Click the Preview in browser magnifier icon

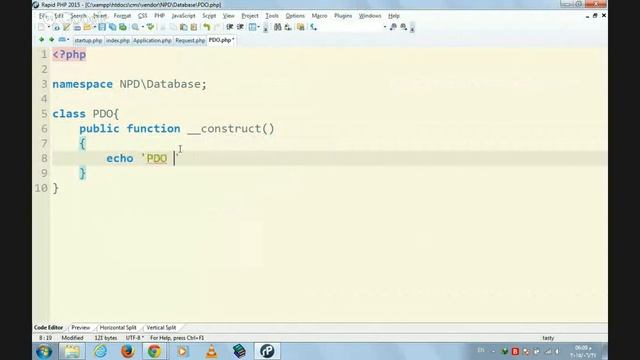[135, 27]
